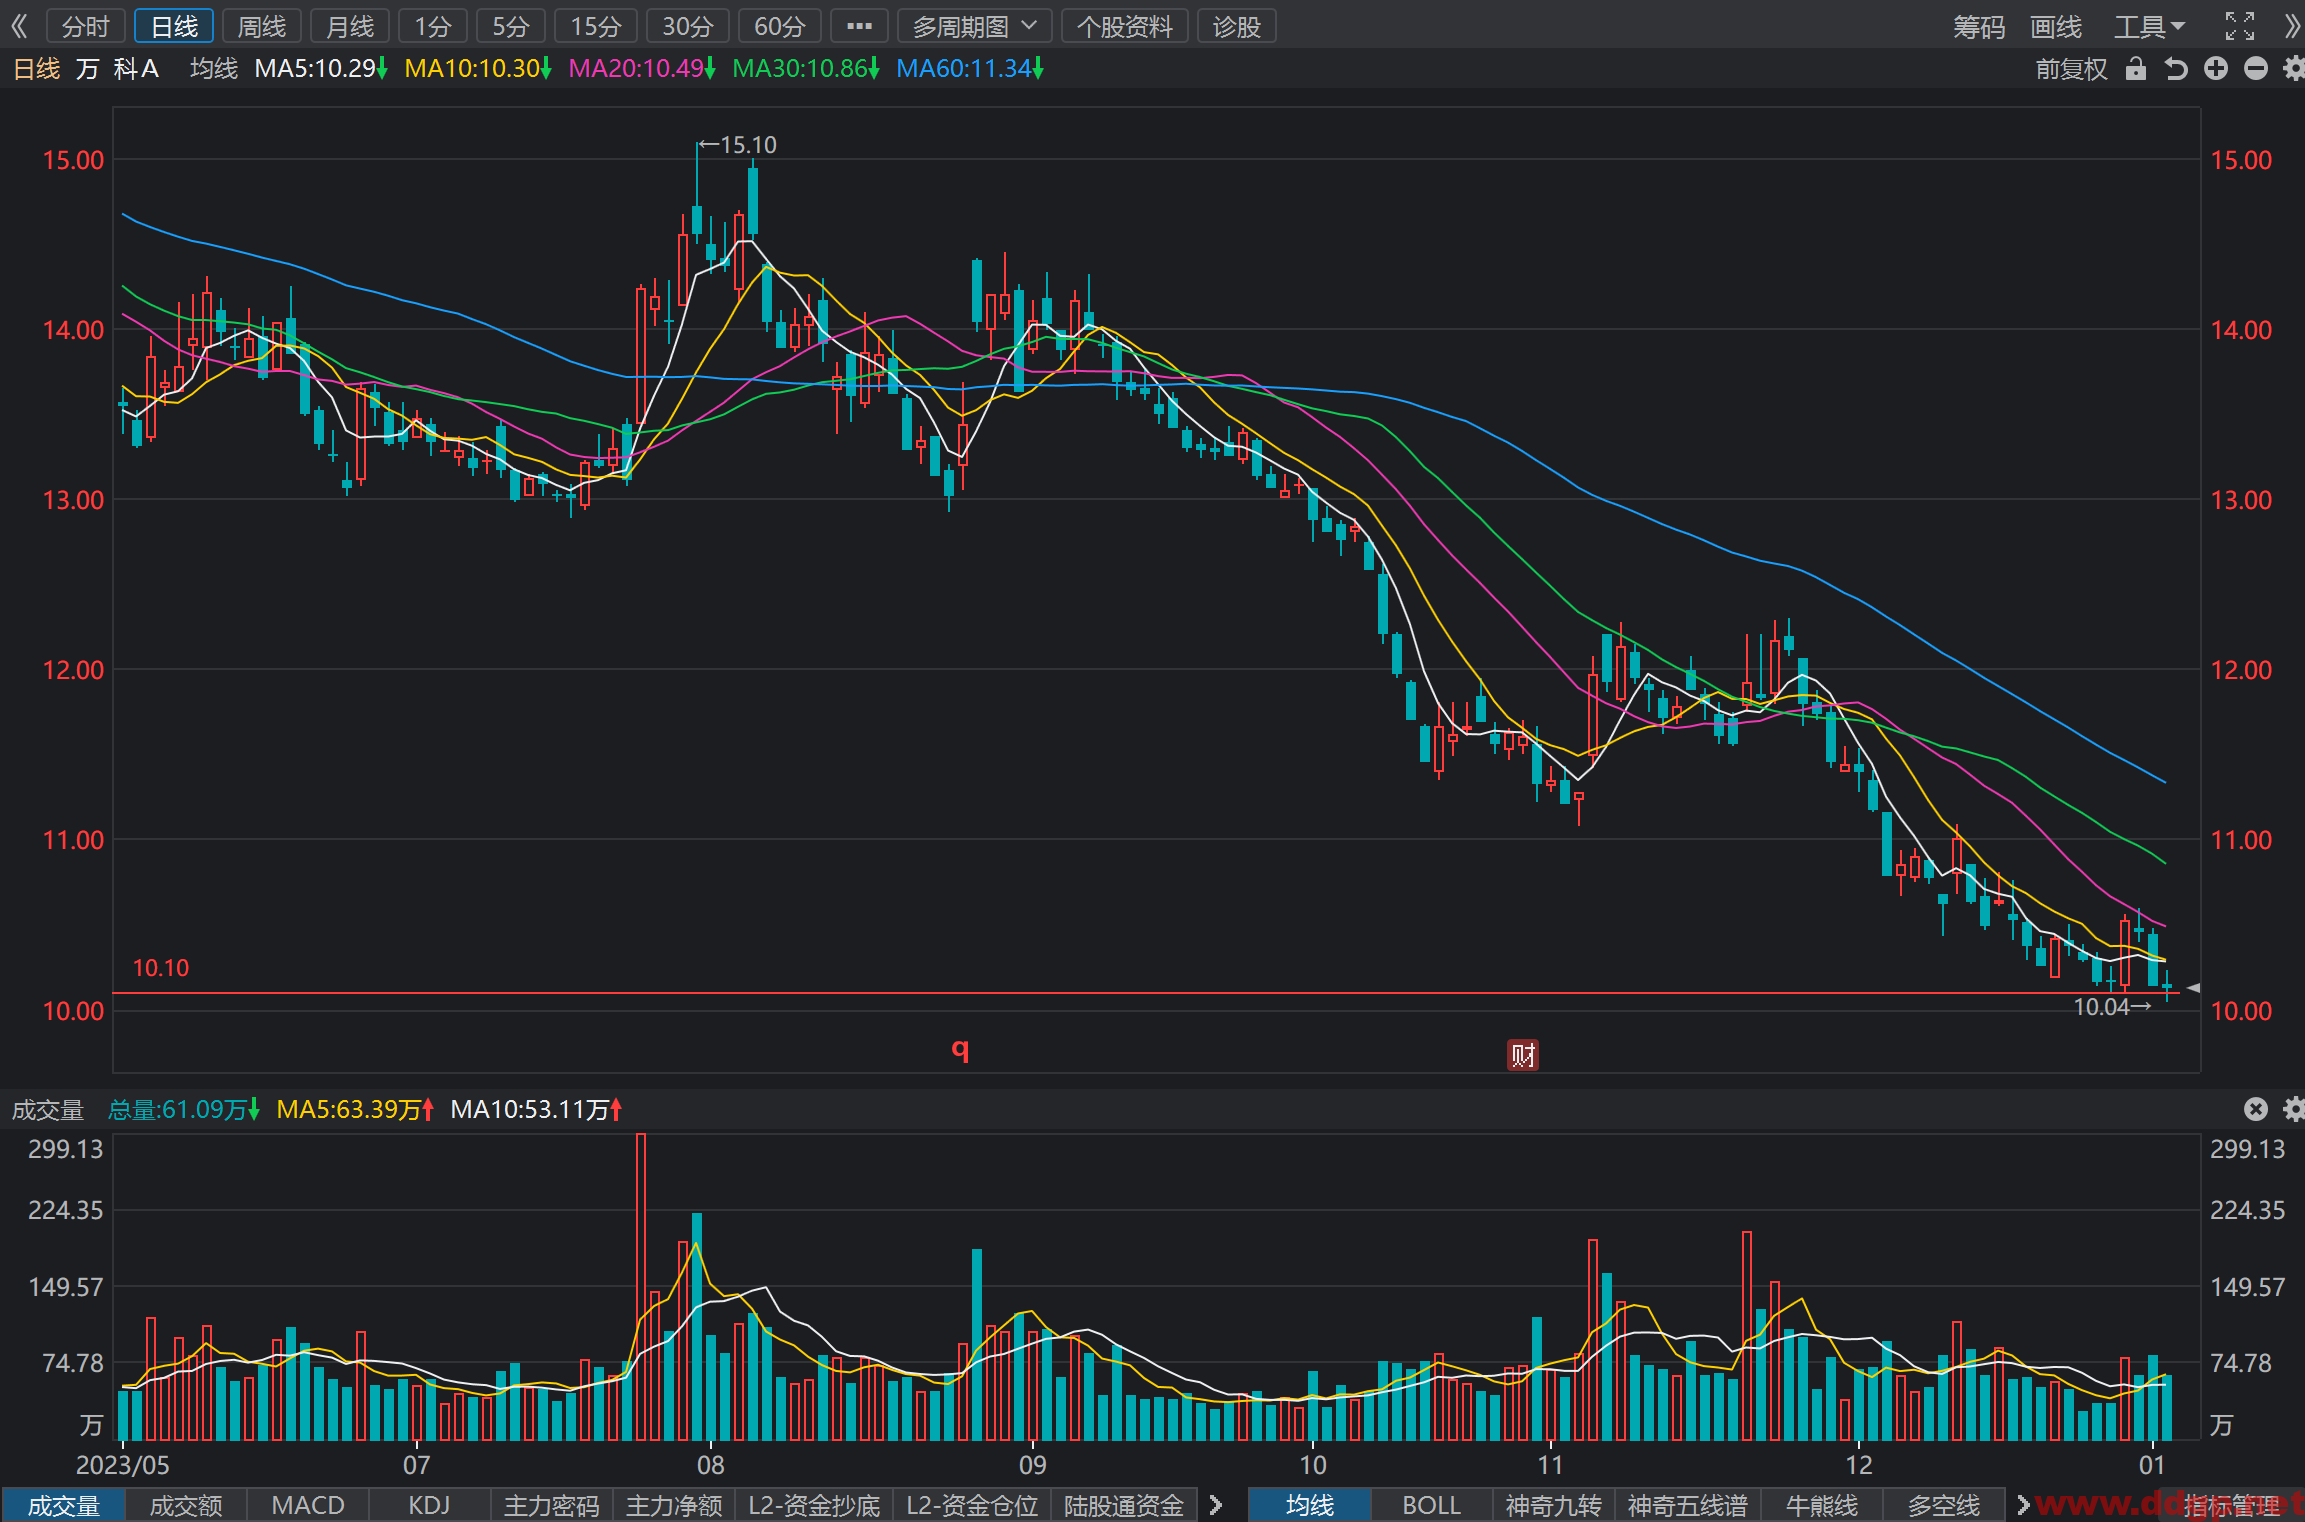This screenshot has width=2305, height=1522.
Task: Select KDJ indicator tab
Action: click(x=430, y=1505)
